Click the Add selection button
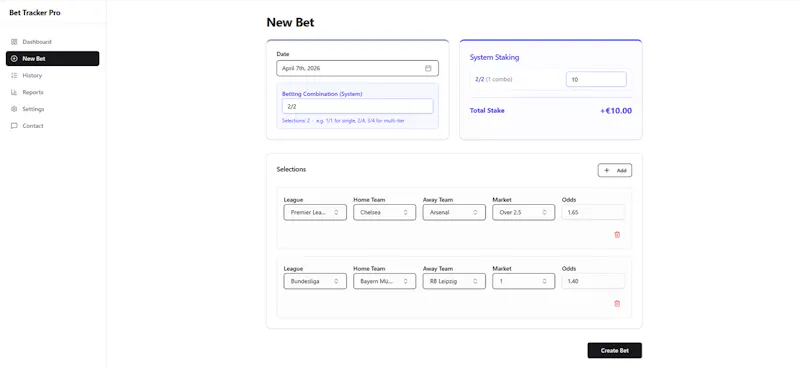This screenshot has width=800, height=367. coord(615,170)
